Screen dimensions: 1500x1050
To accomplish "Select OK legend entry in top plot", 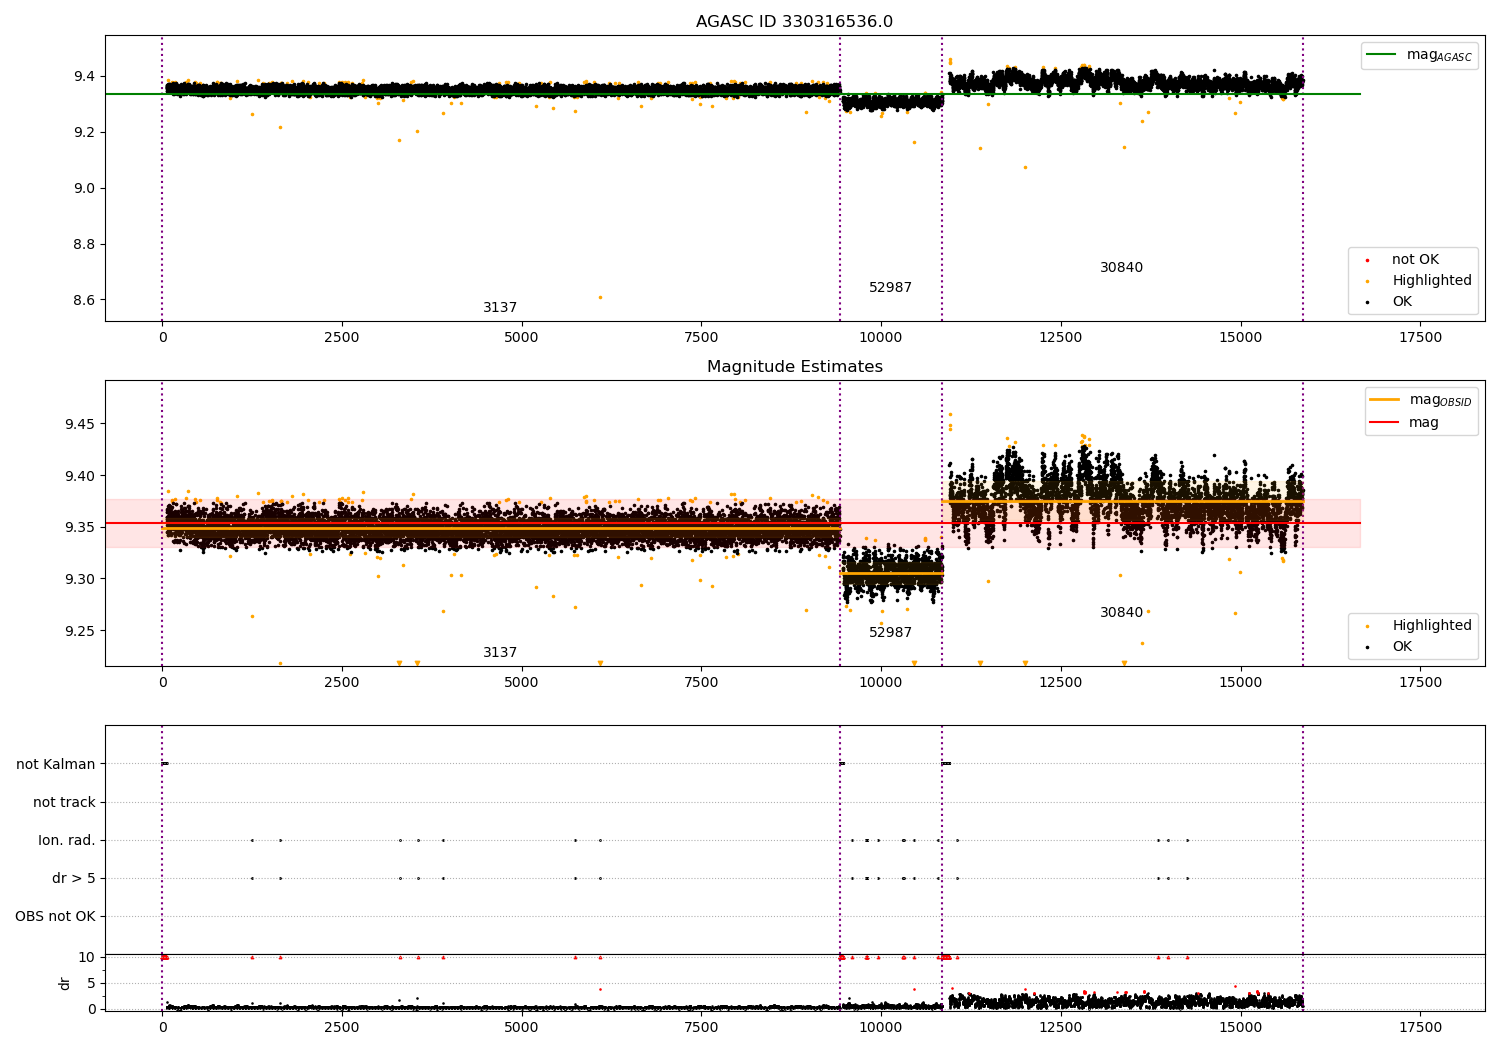I will pos(1402,302).
